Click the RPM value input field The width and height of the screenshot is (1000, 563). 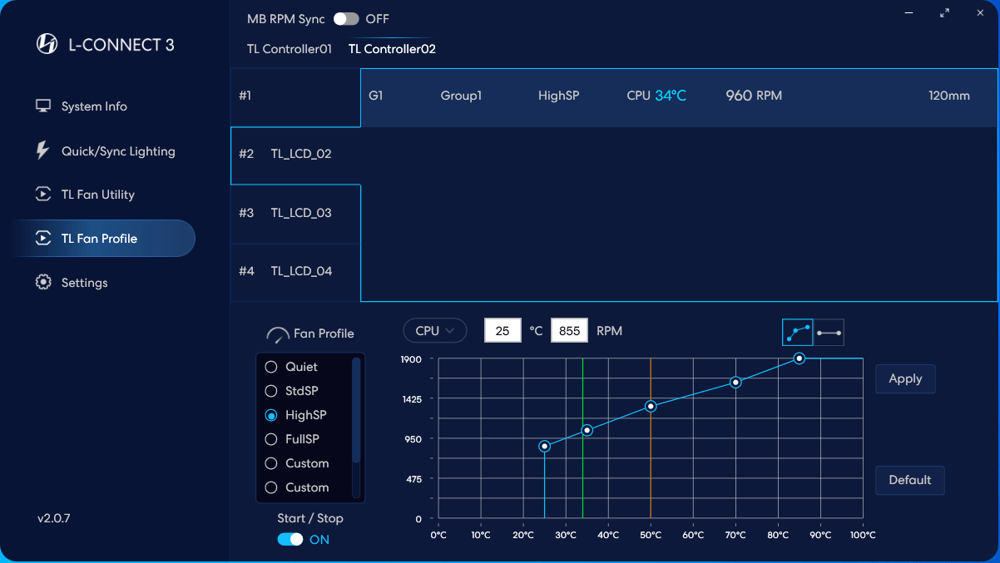pos(569,331)
